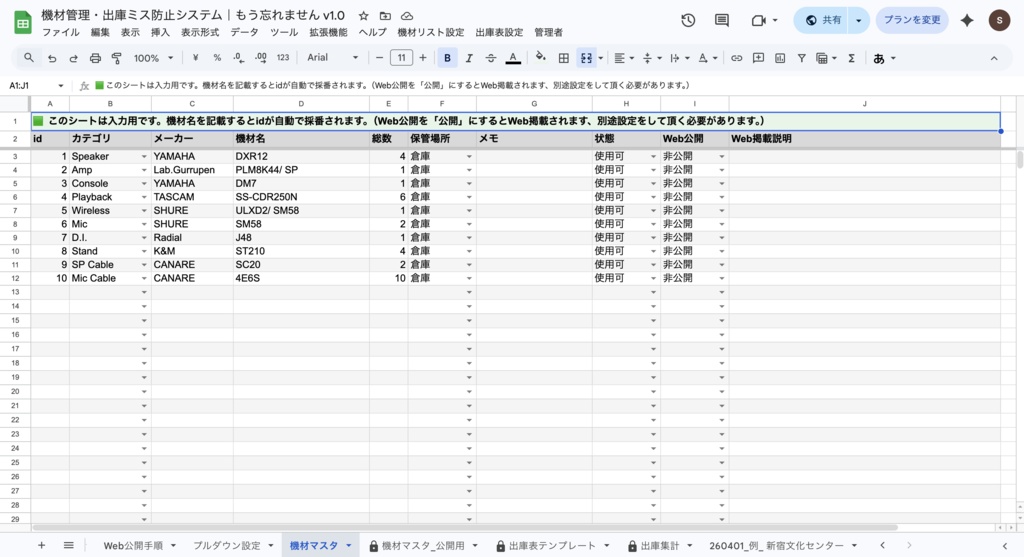Open the Arial font dropdown

(x=333, y=58)
